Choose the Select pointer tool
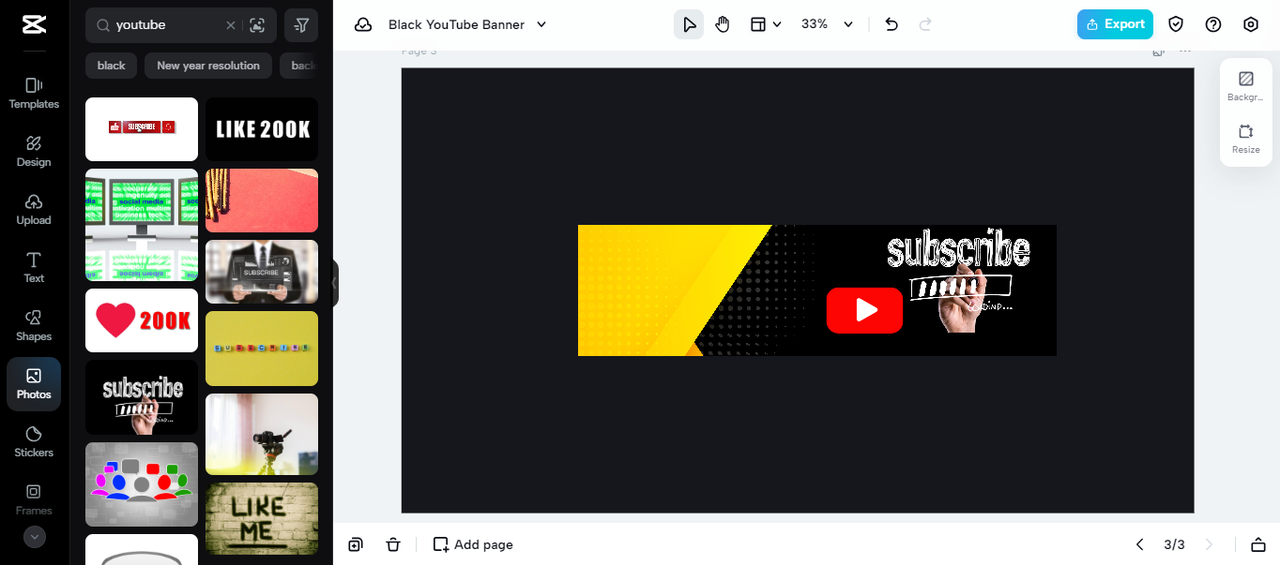1280x565 pixels. (689, 25)
